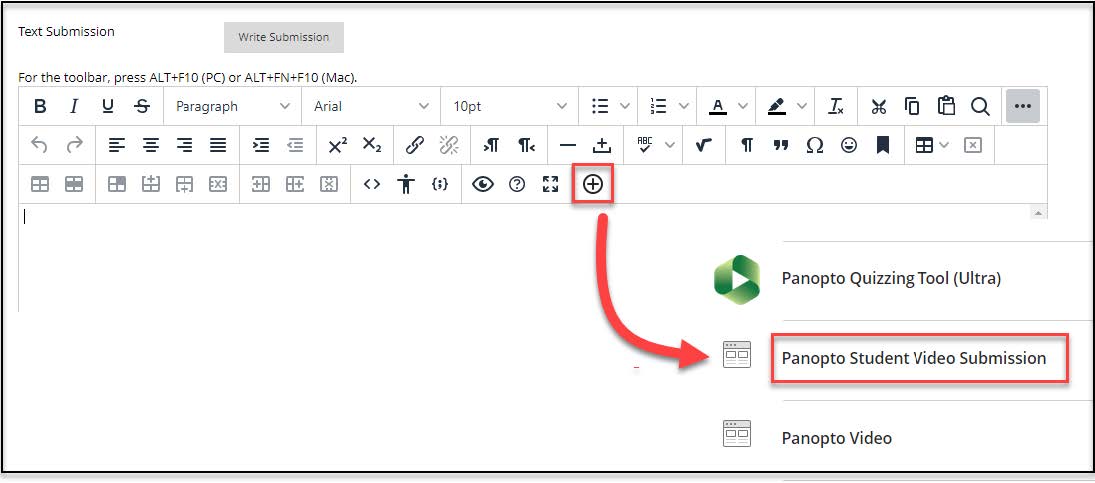Select Panopto Quizzing Tool (Ultra)
This screenshot has height=483, width=1095.
pyautogui.click(x=891, y=278)
